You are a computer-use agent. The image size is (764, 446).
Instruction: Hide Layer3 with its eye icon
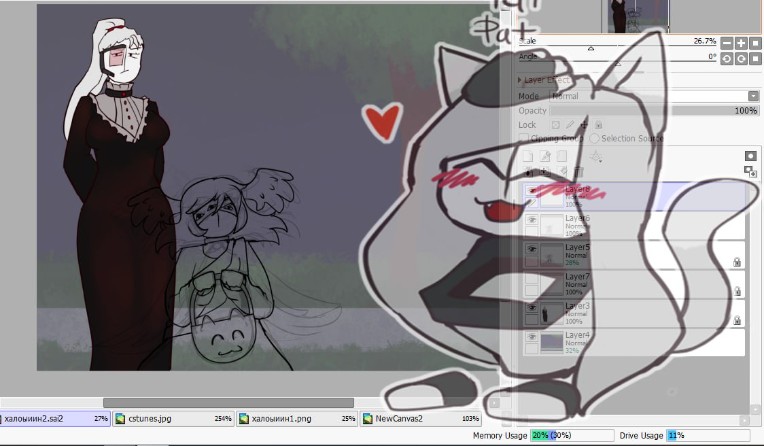click(x=532, y=308)
